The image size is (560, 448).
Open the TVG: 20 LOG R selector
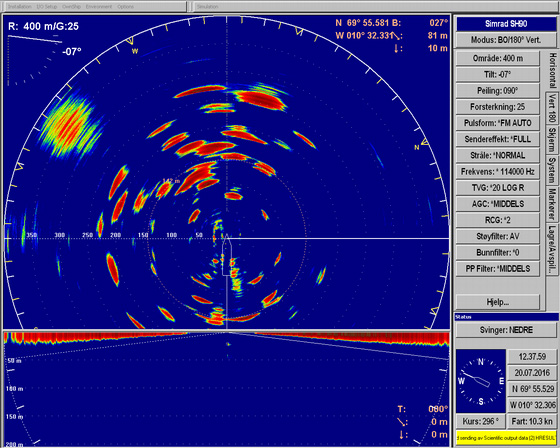pos(498,188)
